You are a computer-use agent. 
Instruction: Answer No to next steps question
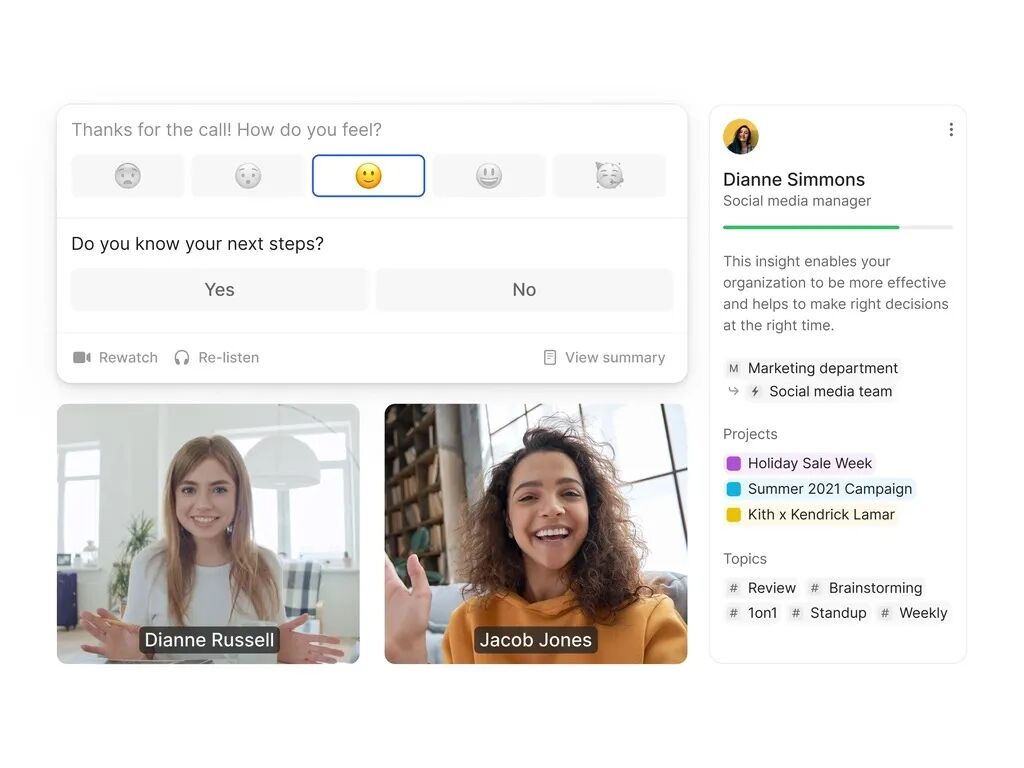coord(524,290)
